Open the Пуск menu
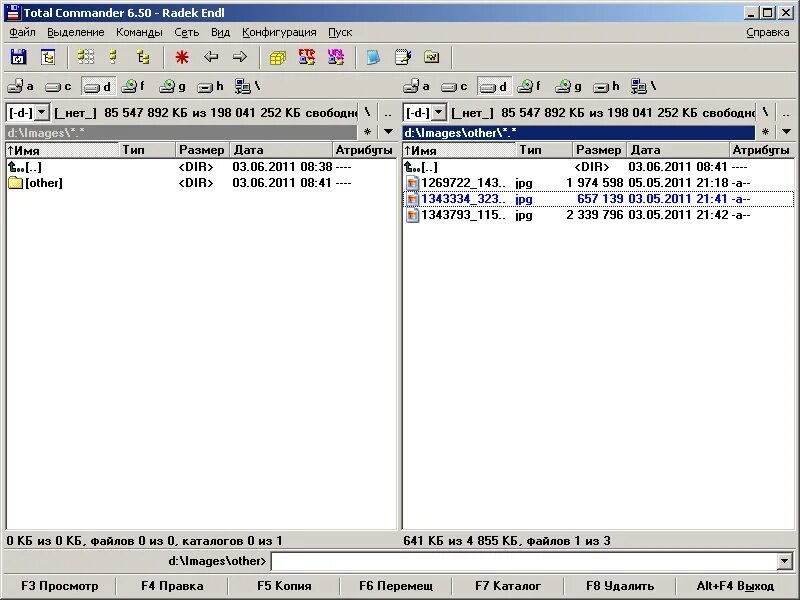Image resolution: width=800 pixels, height=600 pixels. [x=340, y=32]
